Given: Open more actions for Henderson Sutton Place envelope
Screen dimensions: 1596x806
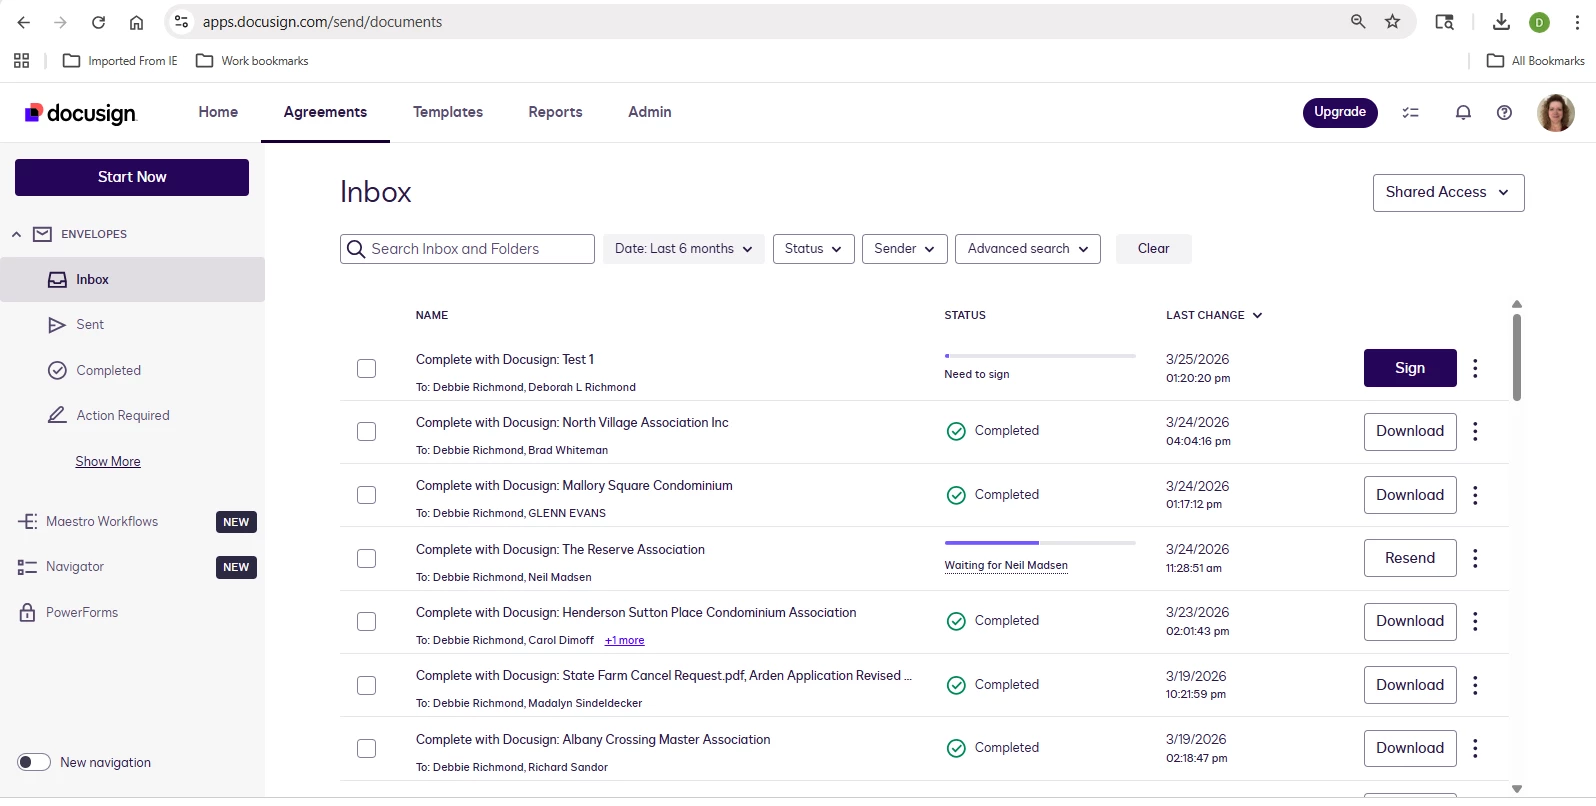Looking at the screenshot, I should point(1475,621).
